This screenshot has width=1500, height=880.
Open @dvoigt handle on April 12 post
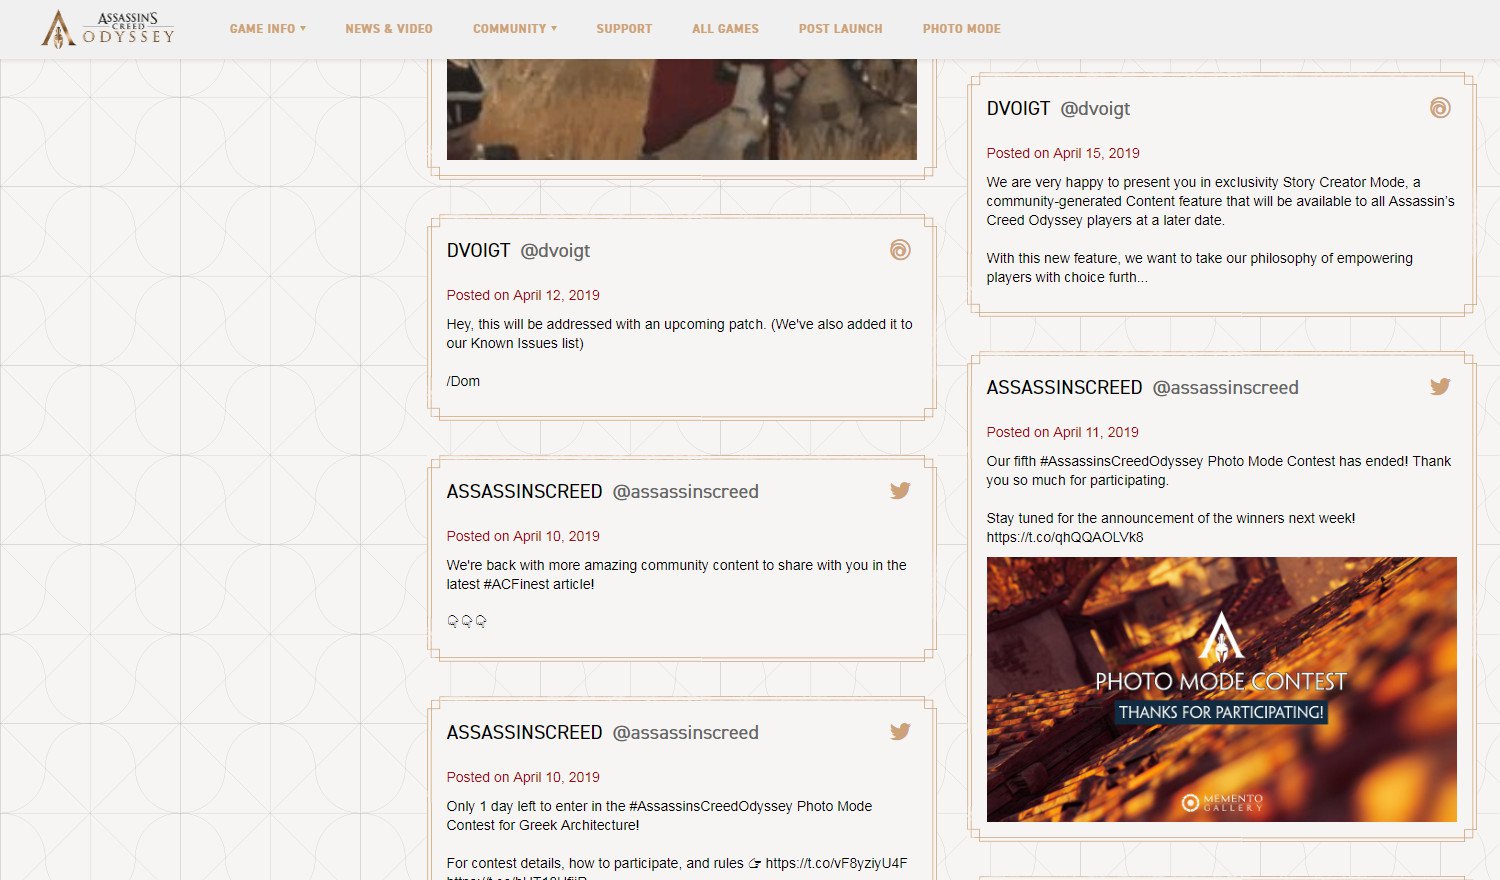555,251
